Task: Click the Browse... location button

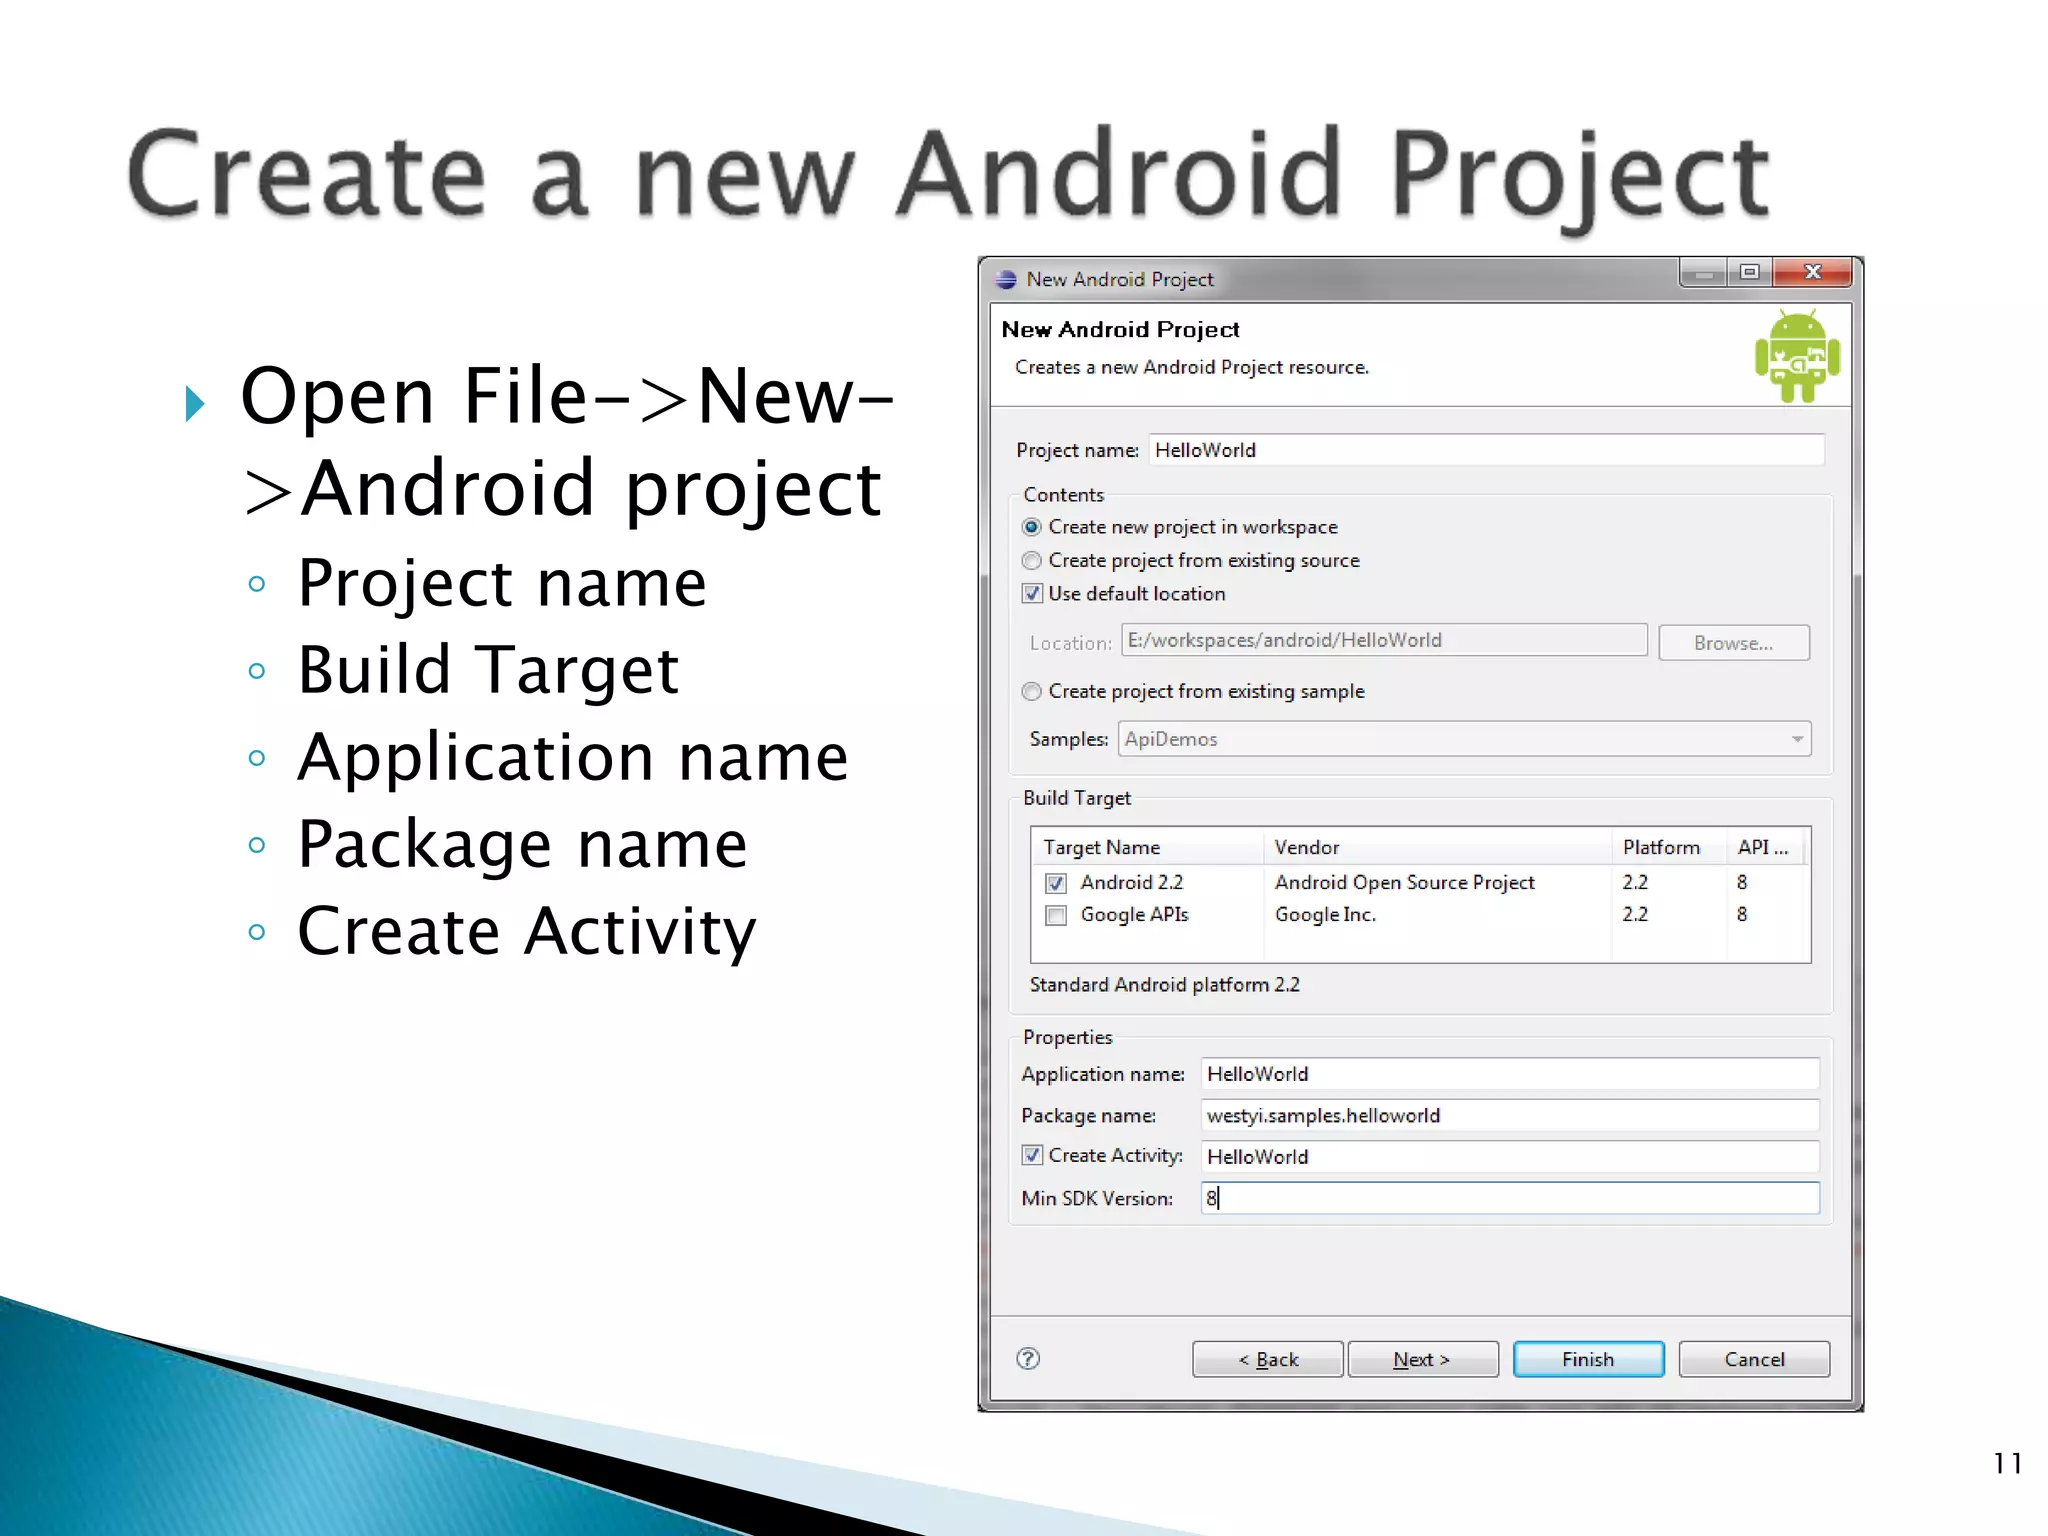Action: (1734, 643)
